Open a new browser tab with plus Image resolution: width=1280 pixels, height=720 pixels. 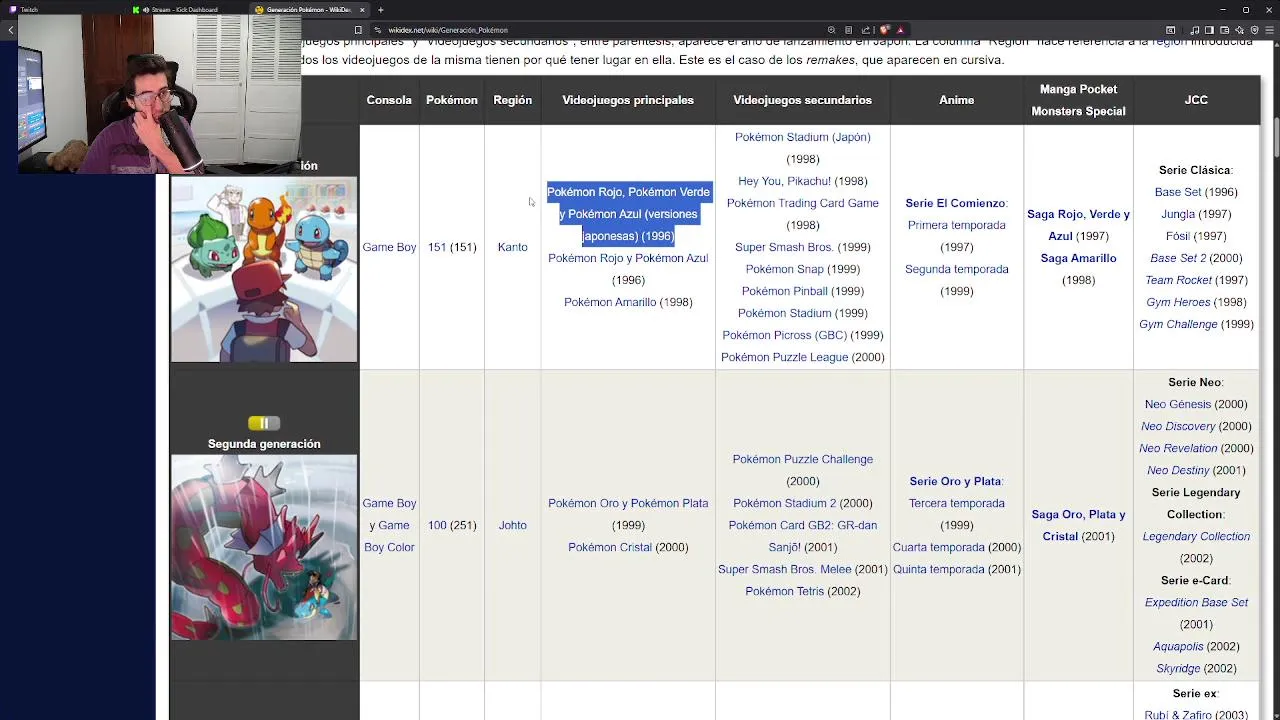click(x=380, y=10)
